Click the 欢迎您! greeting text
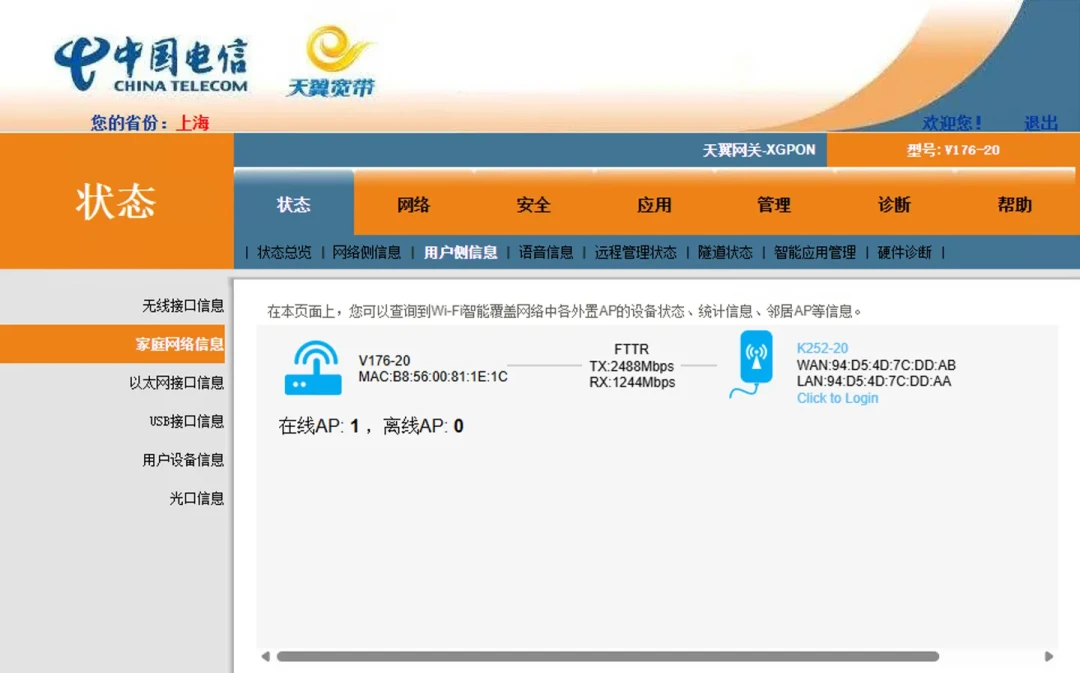 click(x=952, y=123)
